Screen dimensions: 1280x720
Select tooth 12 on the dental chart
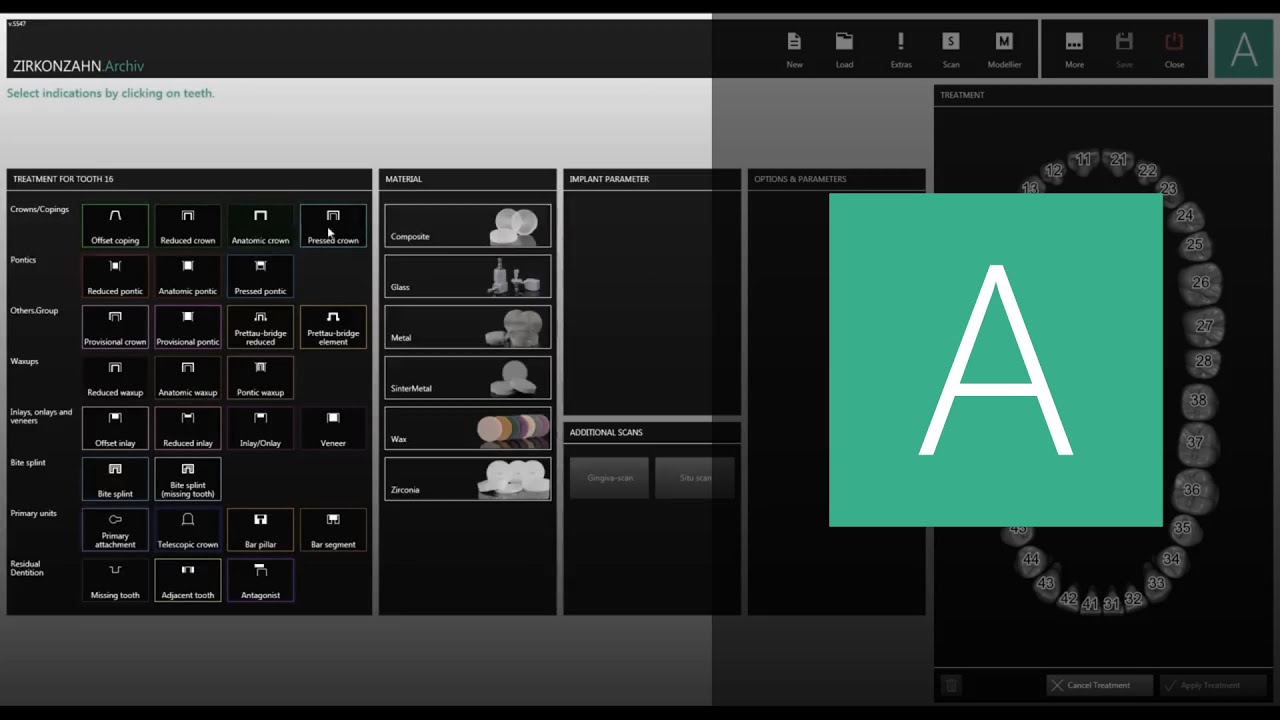1053,171
